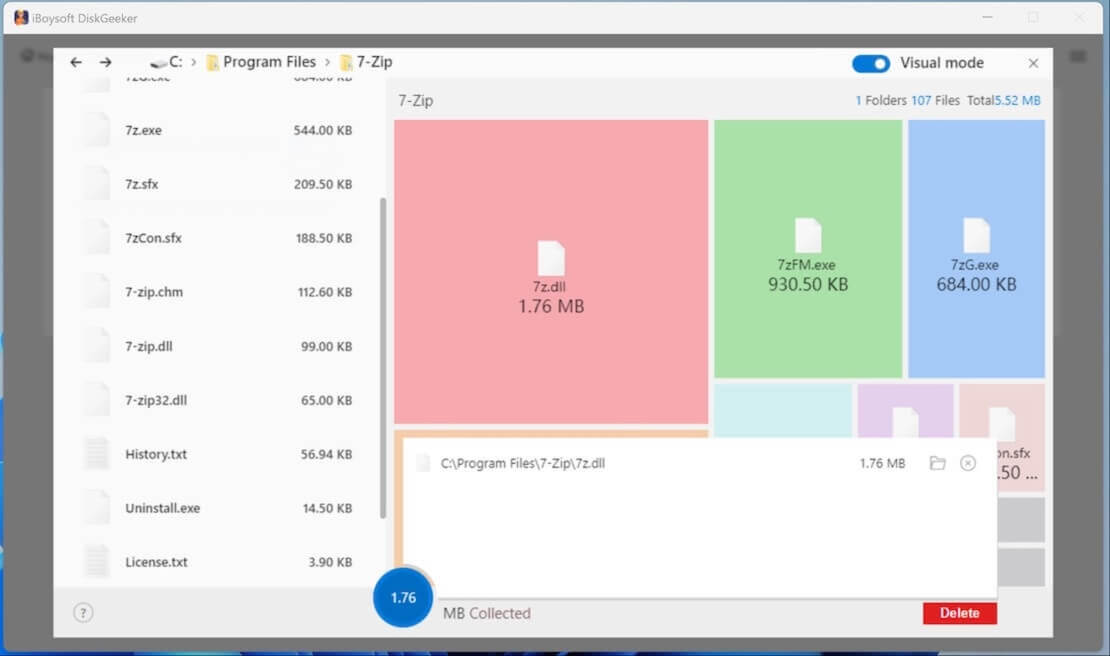Select the 7zFM.exe green tile
Screen dimensions: 1110x656
pos(806,250)
